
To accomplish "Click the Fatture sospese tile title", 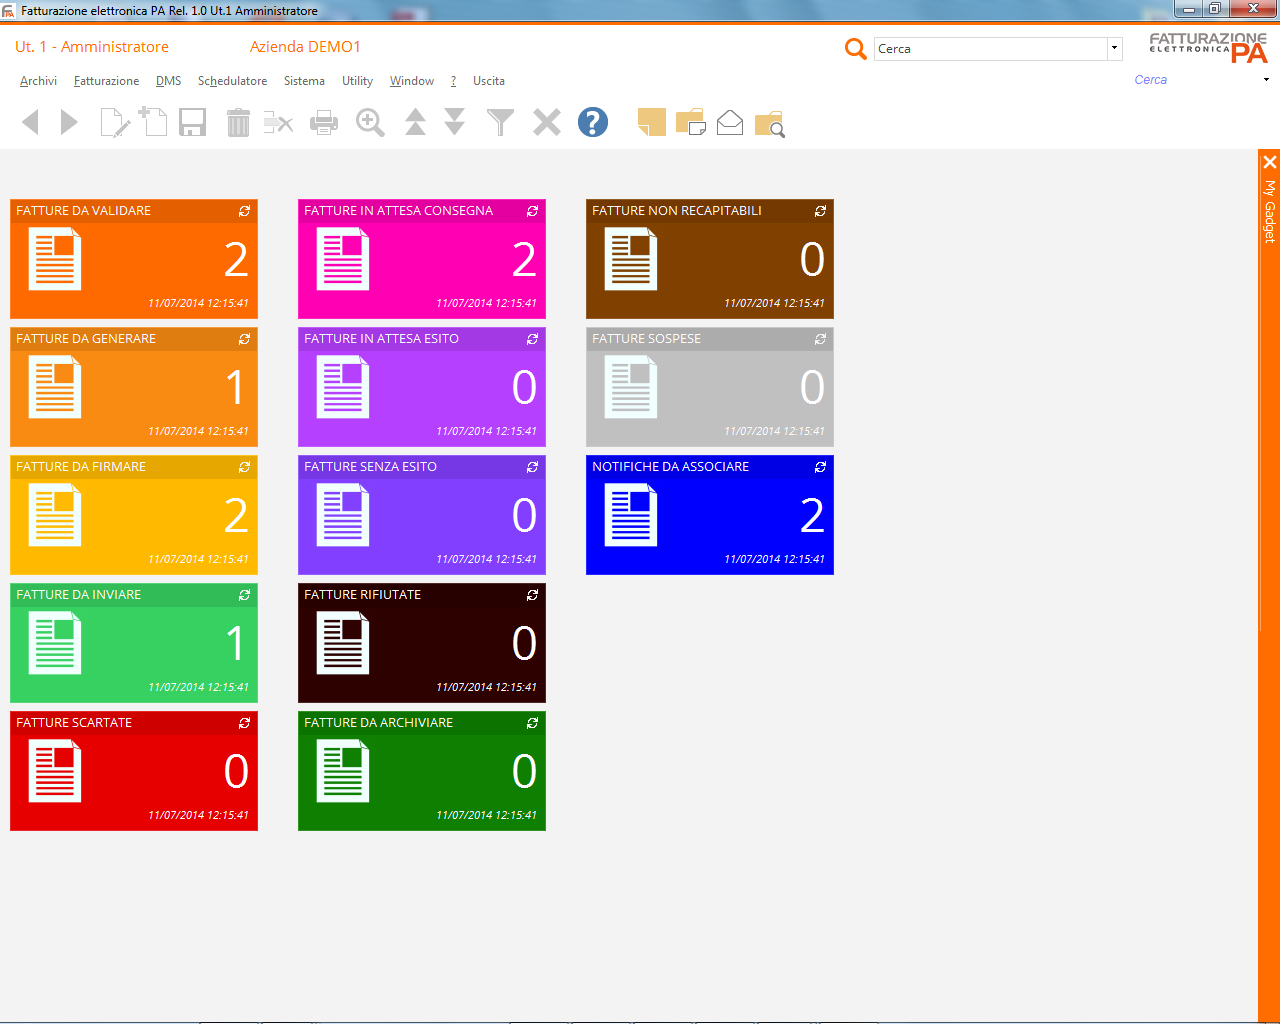I will coord(646,339).
